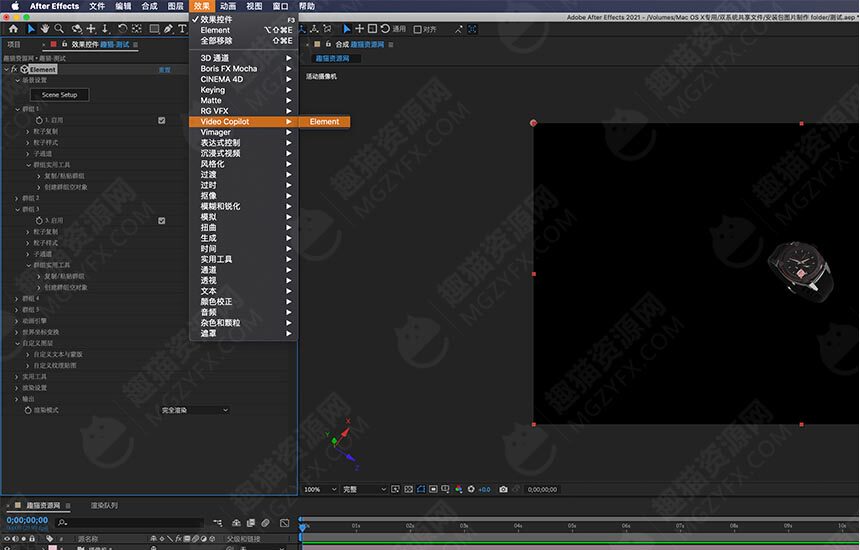
Task: Select the Type text tool
Action: 182,29
